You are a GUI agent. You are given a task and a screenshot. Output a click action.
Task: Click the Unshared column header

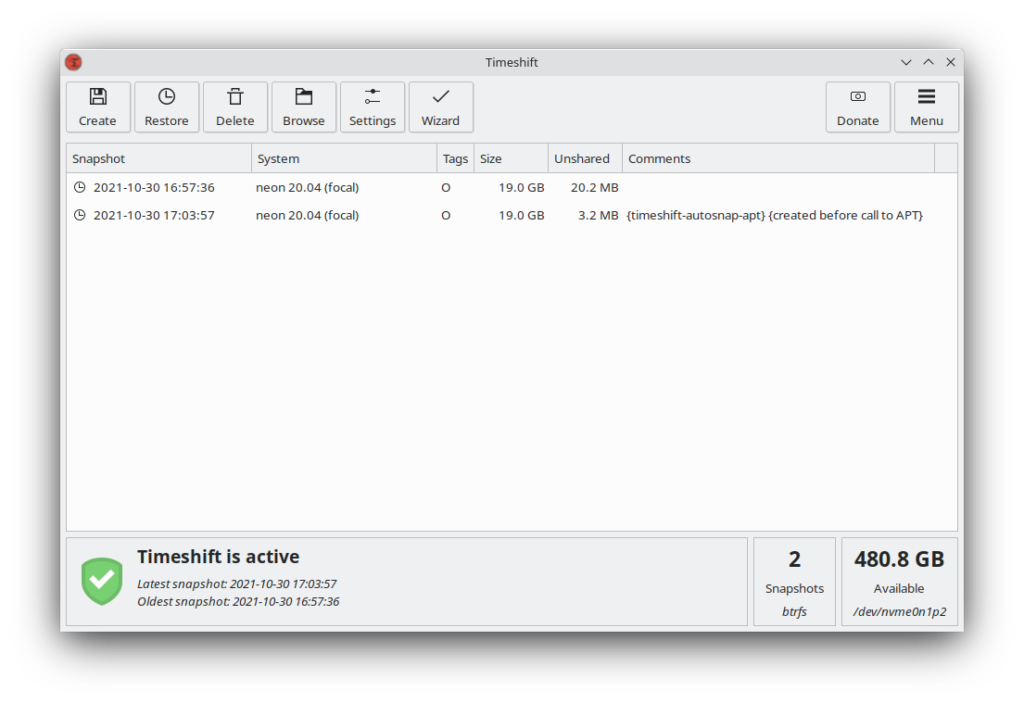point(586,159)
